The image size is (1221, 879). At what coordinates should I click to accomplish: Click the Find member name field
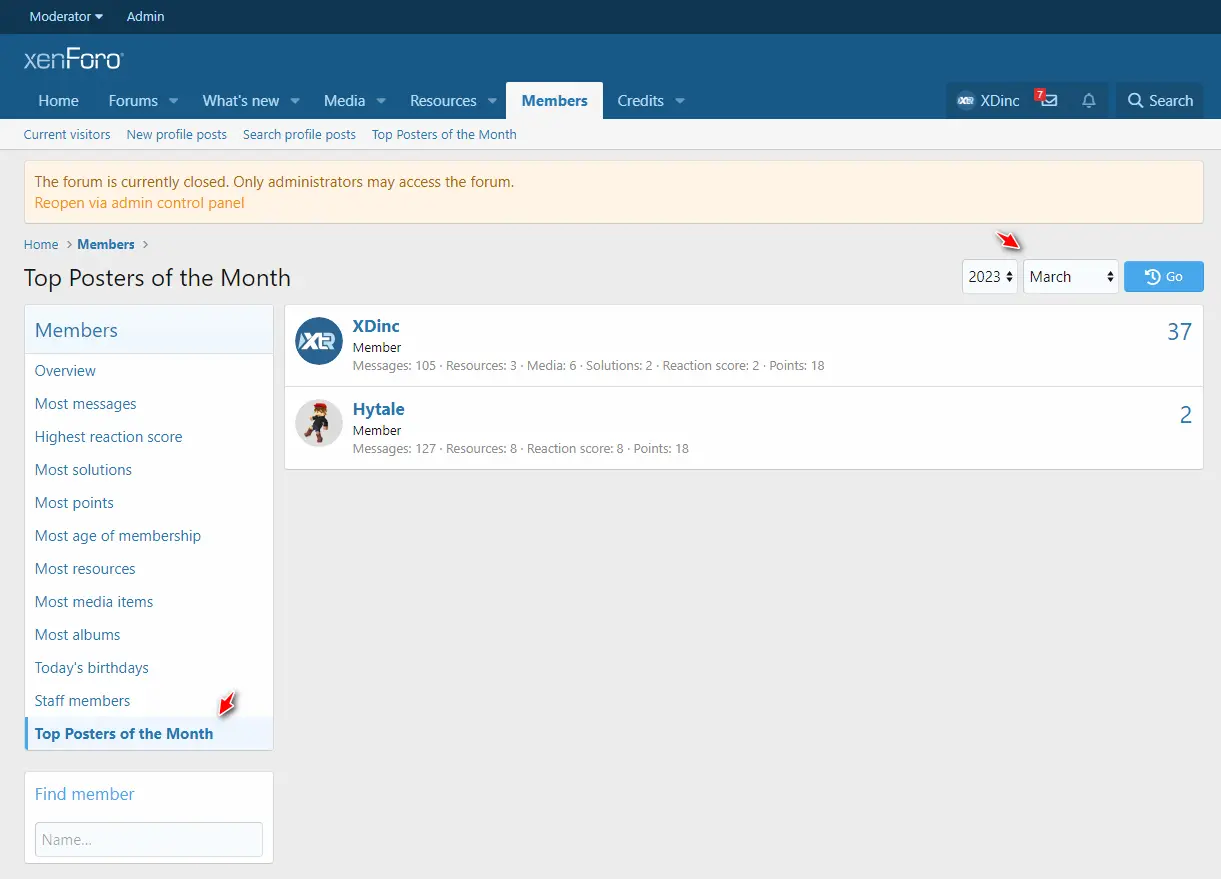149,840
